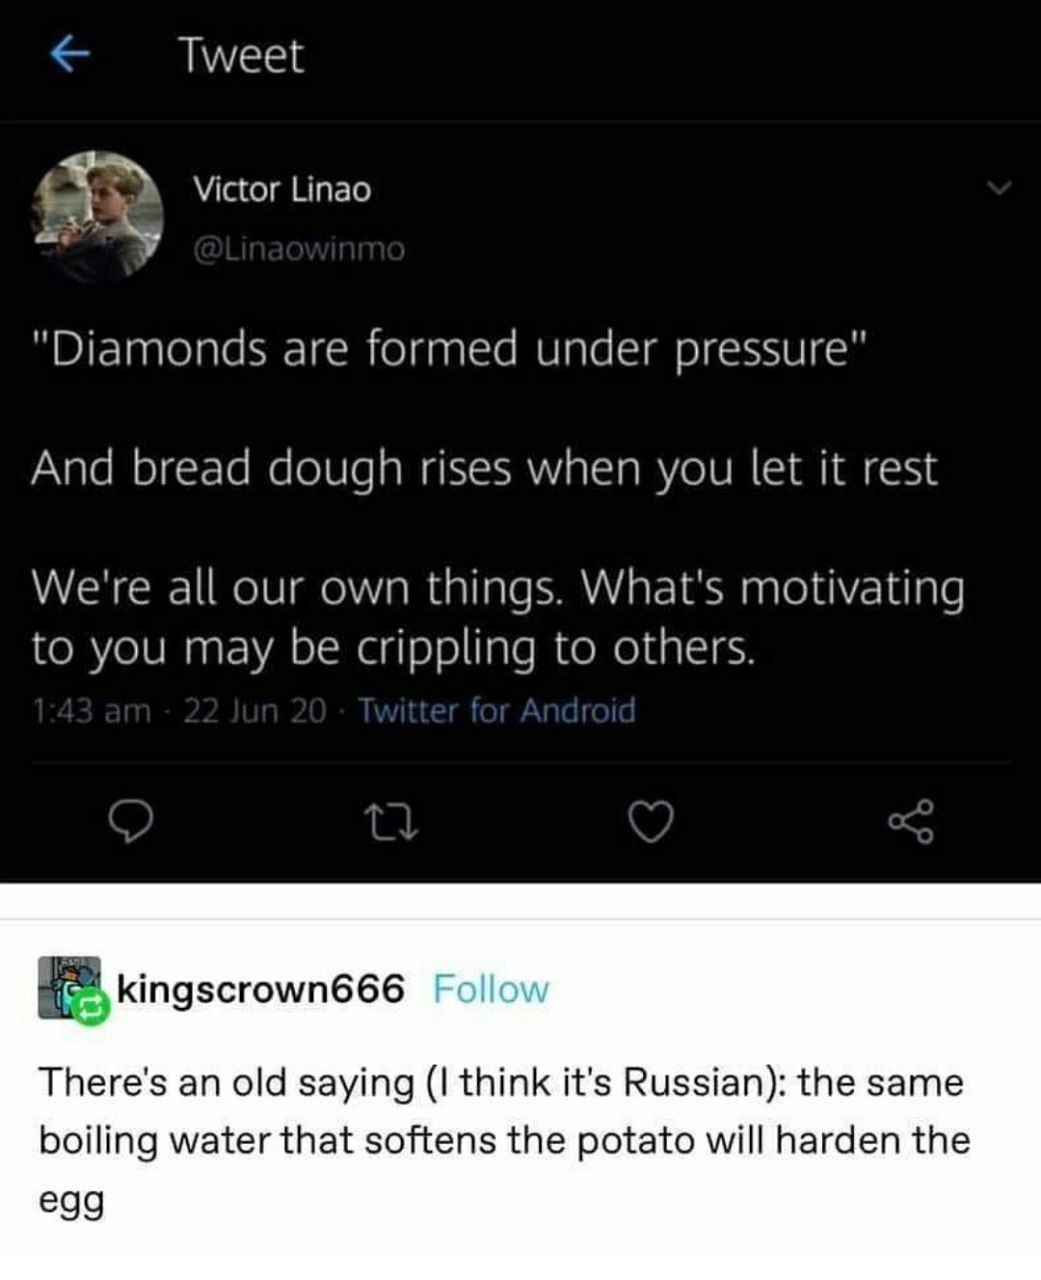Viewport: 1041px width, 1280px height.
Task: Click the Reply speech bubble icon
Action: click(x=128, y=822)
